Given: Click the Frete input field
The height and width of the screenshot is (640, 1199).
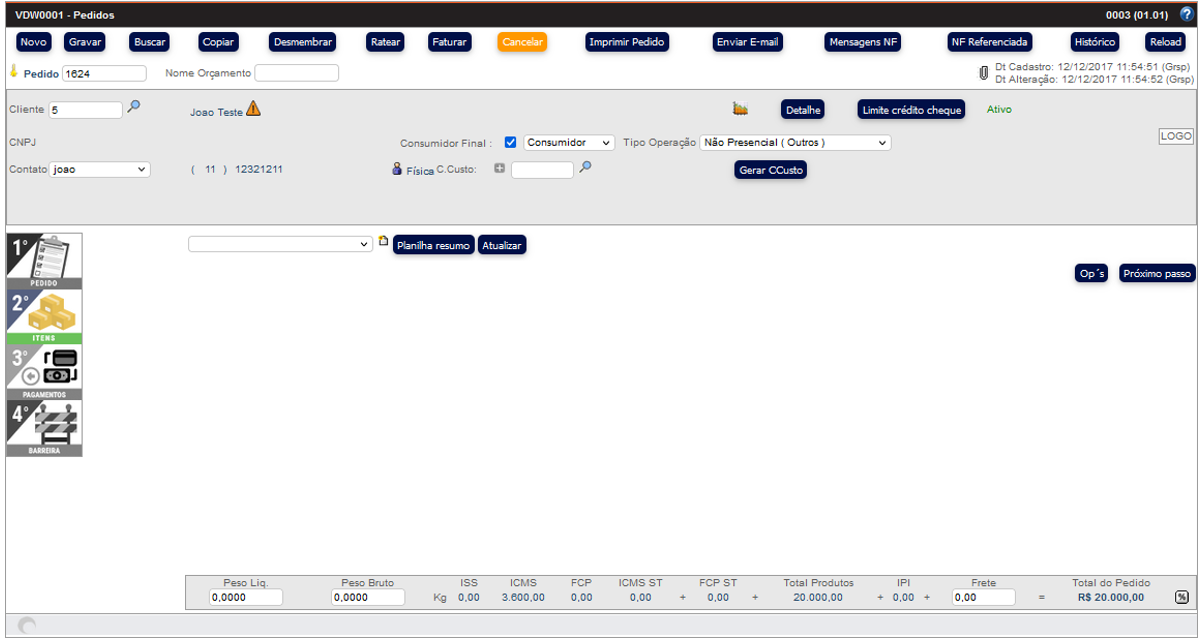Looking at the screenshot, I should (x=983, y=597).
